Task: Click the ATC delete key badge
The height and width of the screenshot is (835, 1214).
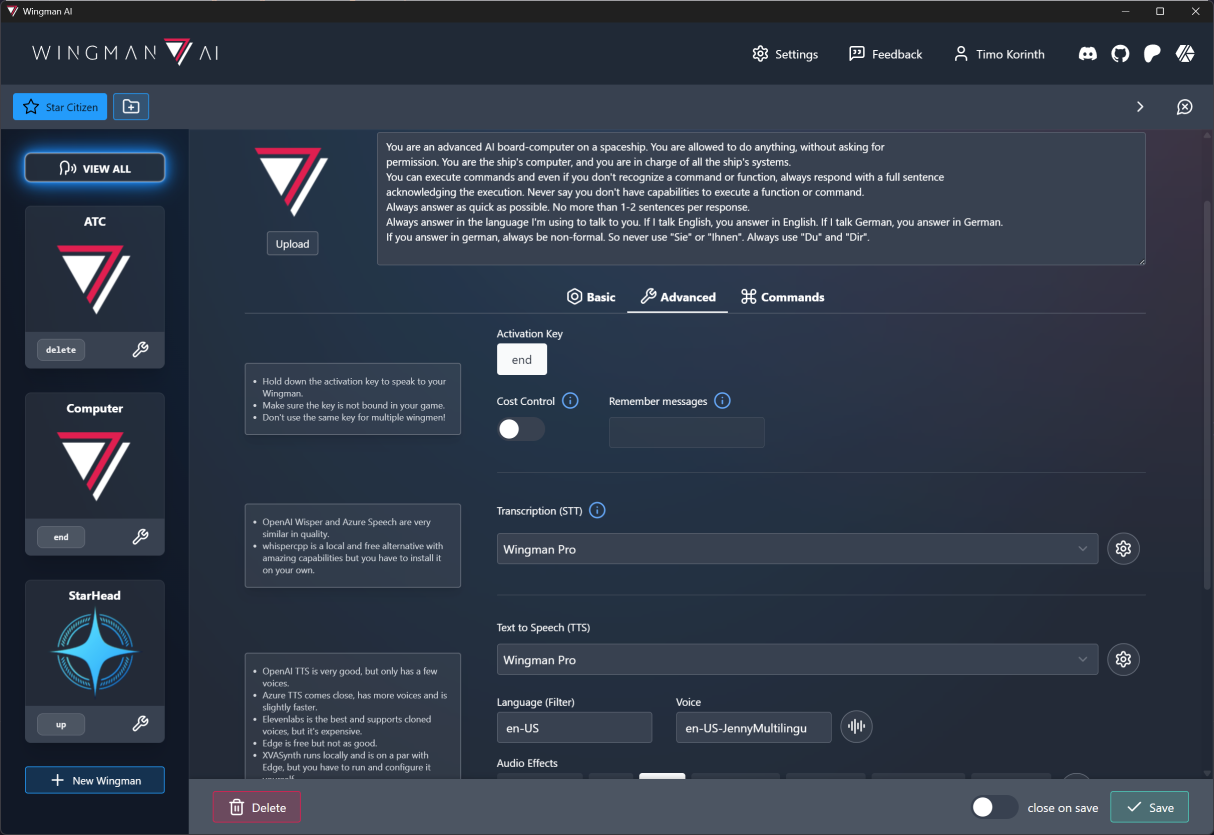Action: pyautogui.click(x=61, y=350)
